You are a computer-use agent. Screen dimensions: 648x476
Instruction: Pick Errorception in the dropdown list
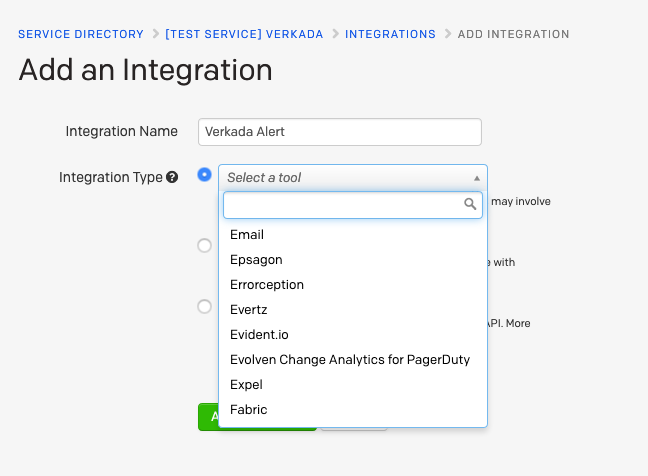coord(267,285)
